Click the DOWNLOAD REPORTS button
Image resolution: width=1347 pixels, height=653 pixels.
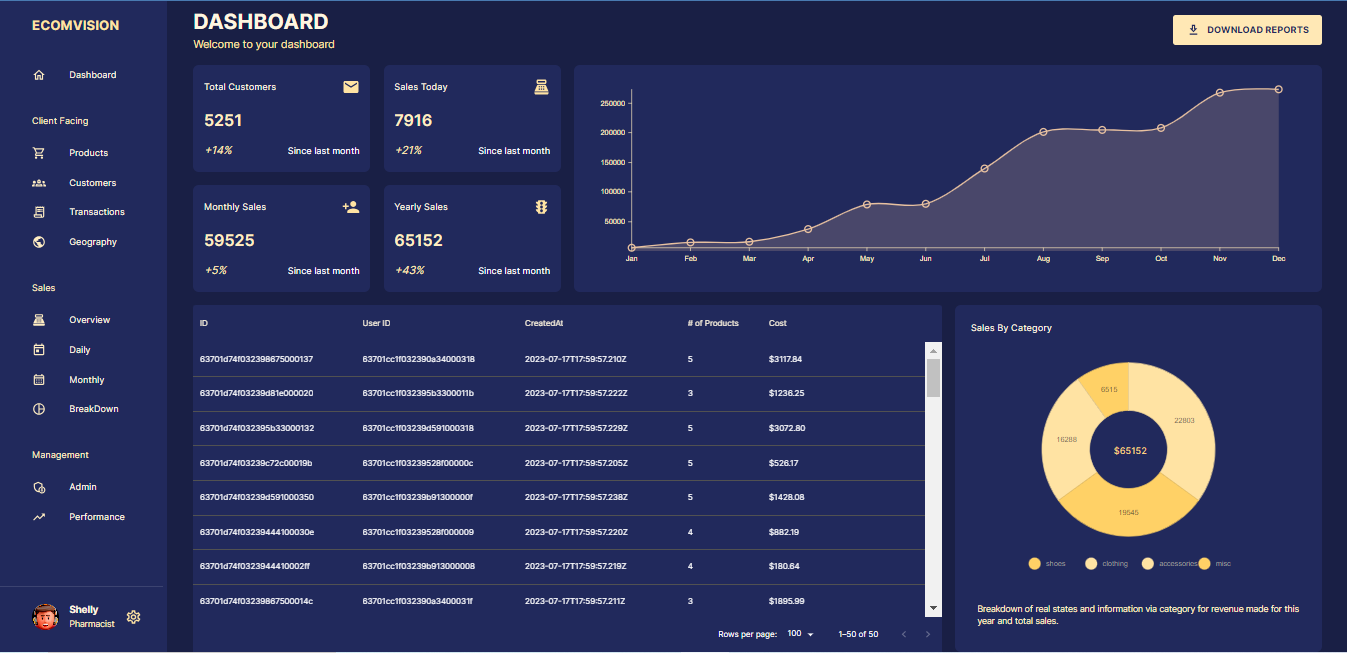1247,30
